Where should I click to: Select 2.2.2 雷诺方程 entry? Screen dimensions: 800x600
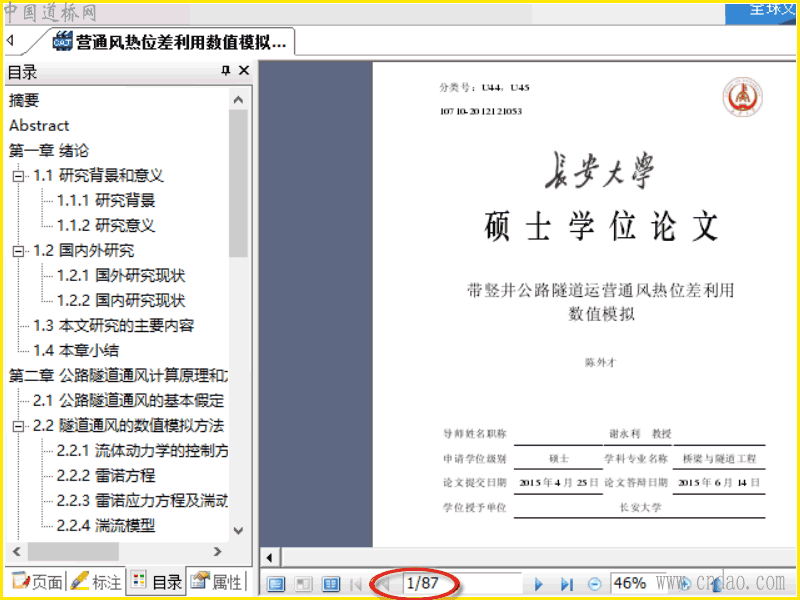(106, 476)
